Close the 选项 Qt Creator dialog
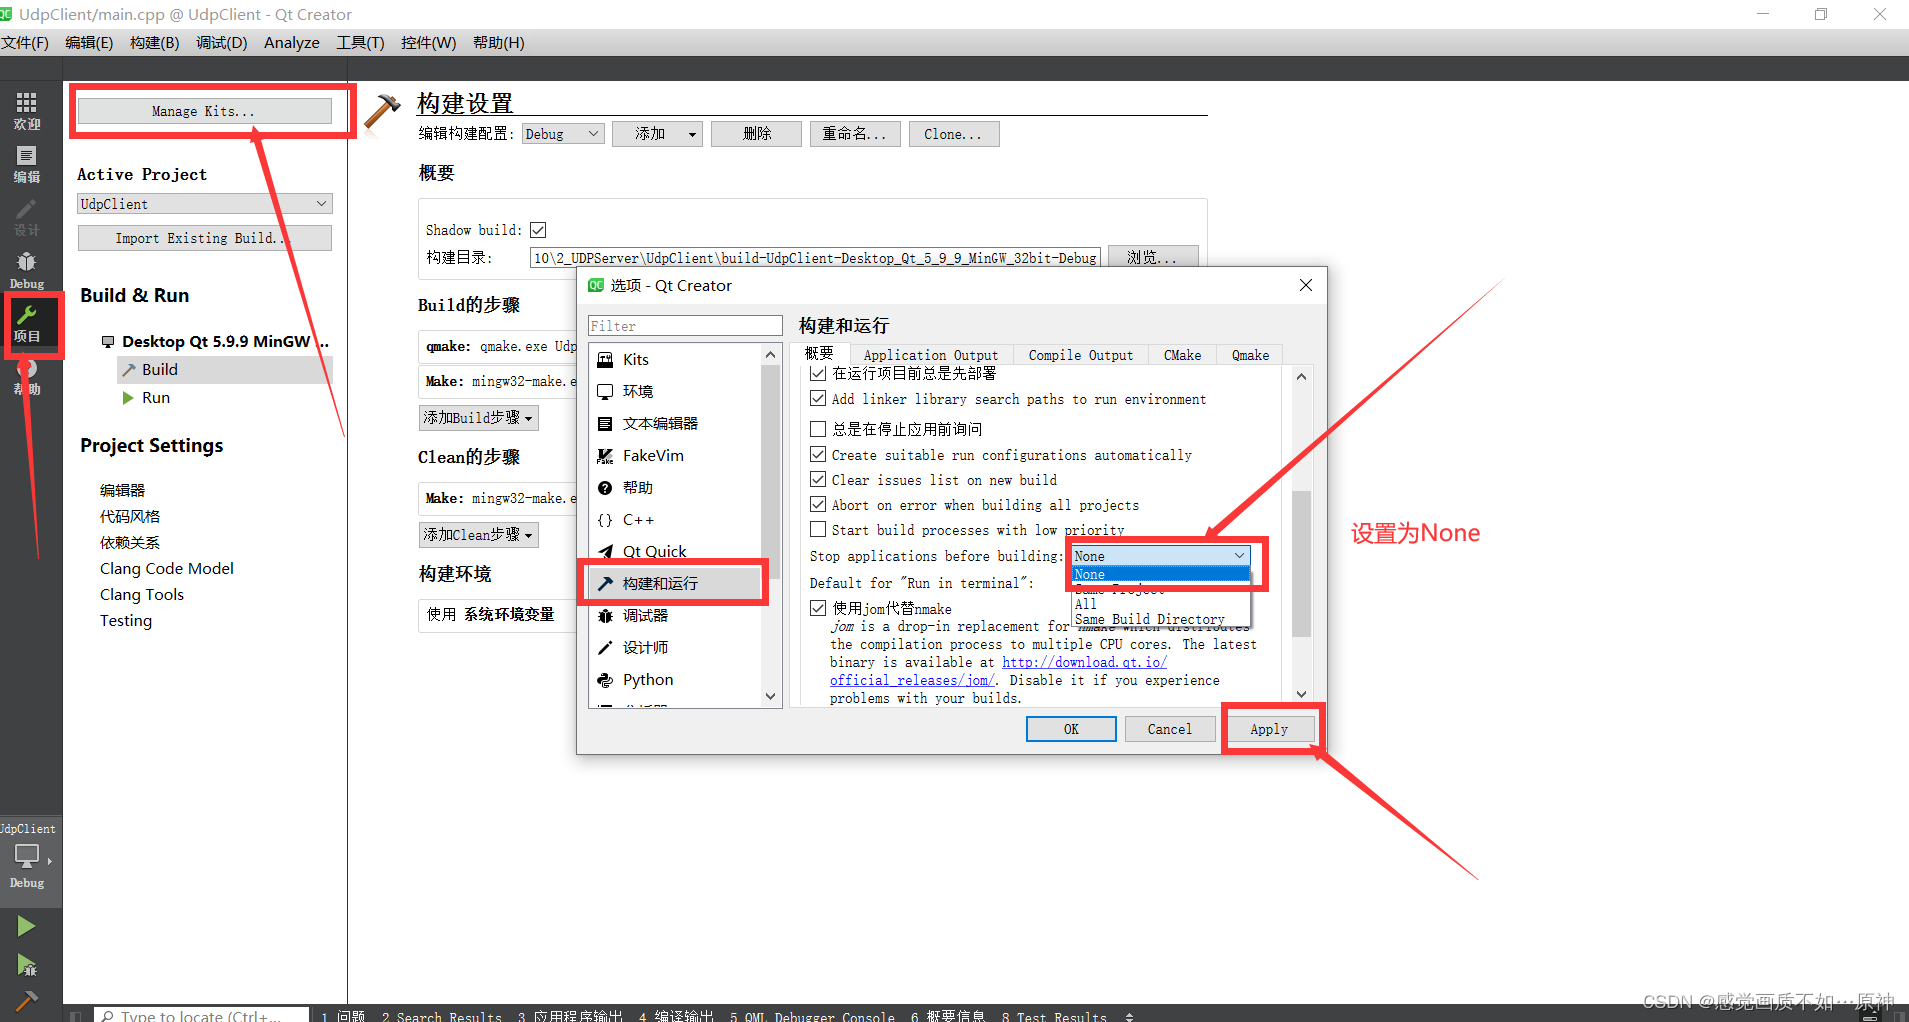Image resolution: width=1909 pixels, height=1022 pixels. (x=1305, y=285)
